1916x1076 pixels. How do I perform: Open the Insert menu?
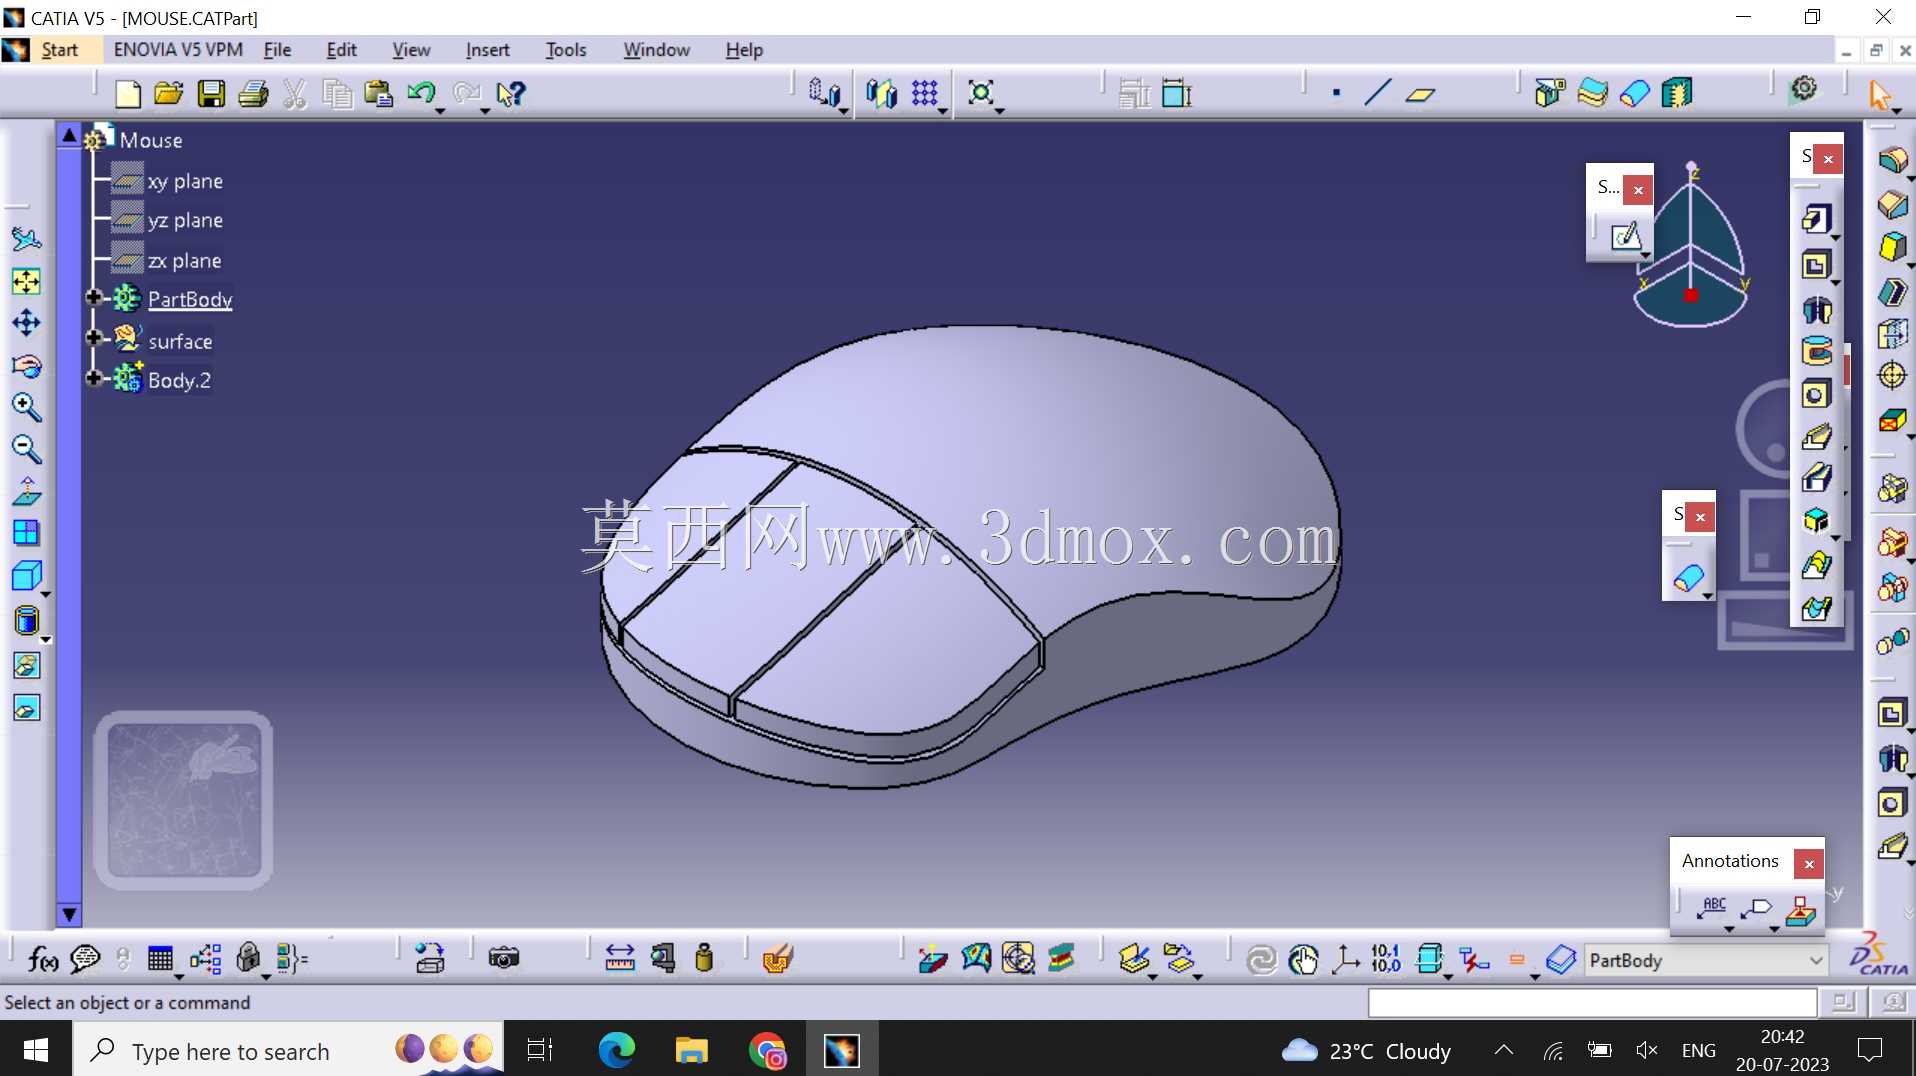[487, 50]
